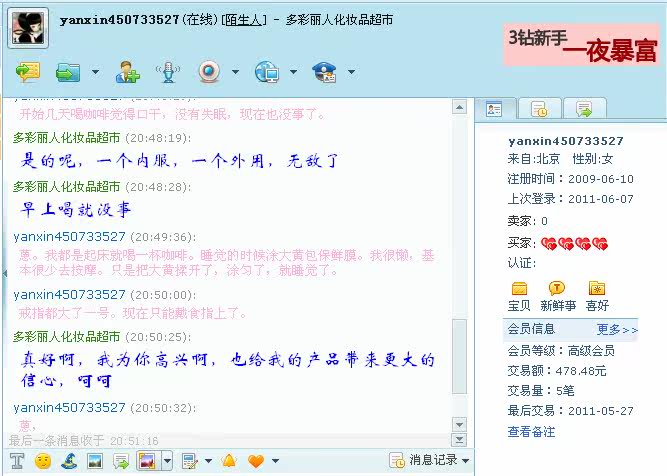Click the contact avatar picture
The width and height of the screenshot is (667, 476).
click(28, 28)
